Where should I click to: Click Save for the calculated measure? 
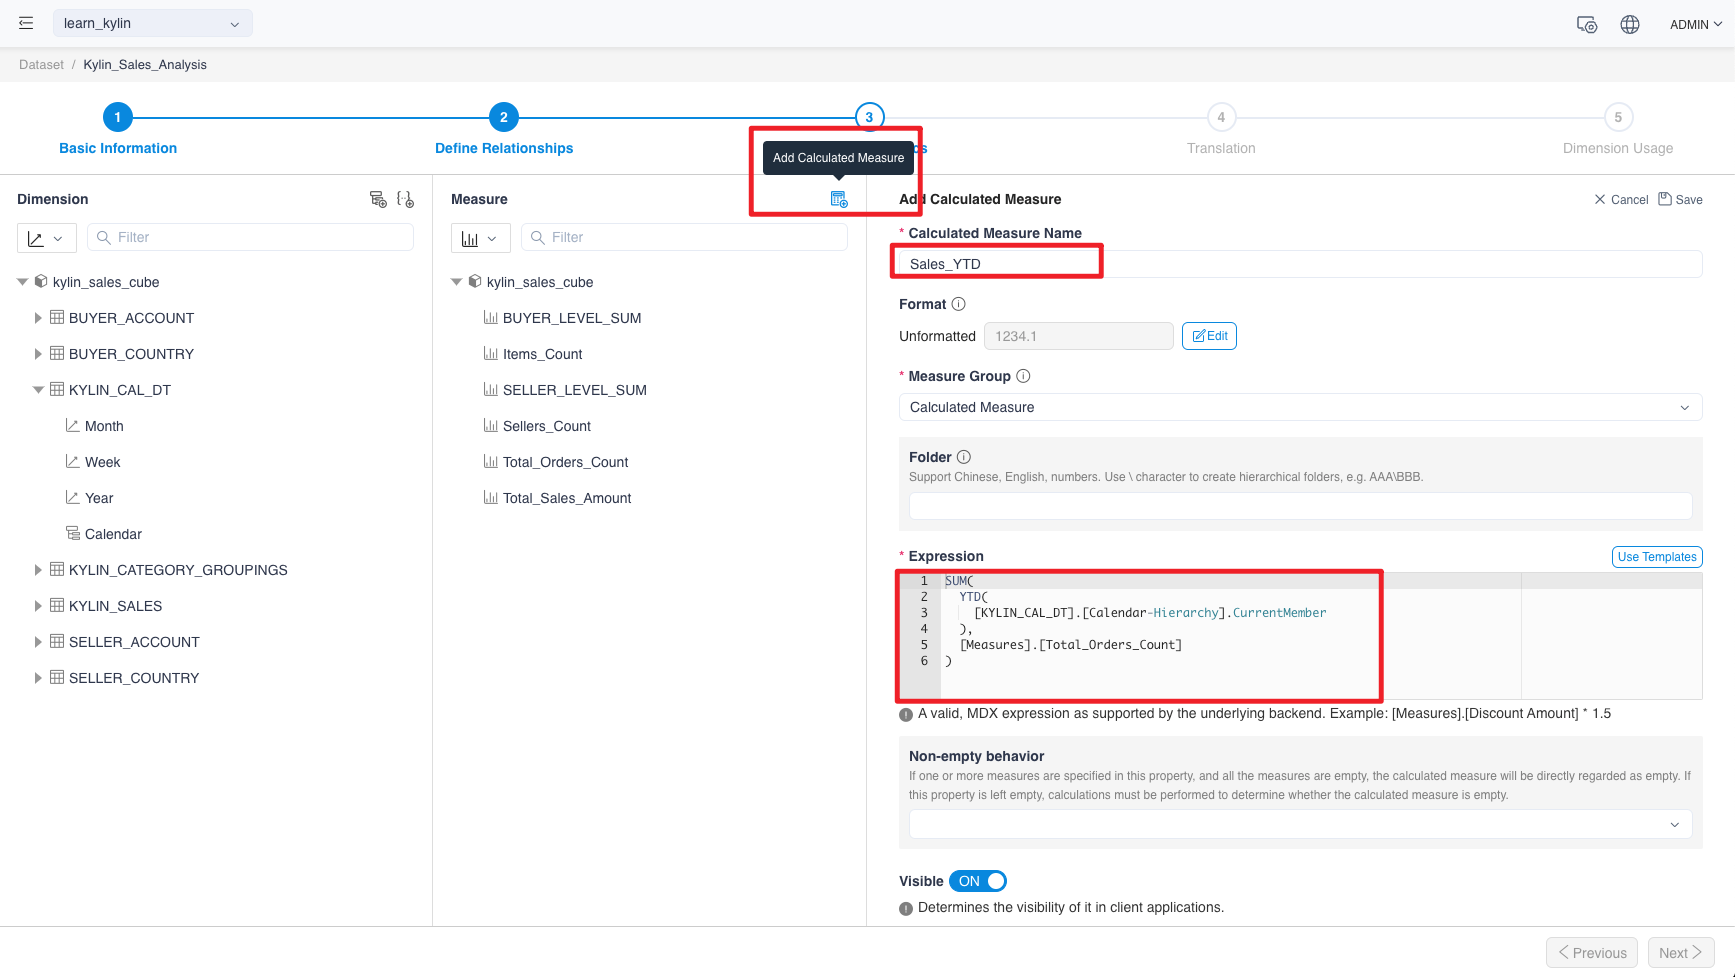click(x=1680, y=199)
